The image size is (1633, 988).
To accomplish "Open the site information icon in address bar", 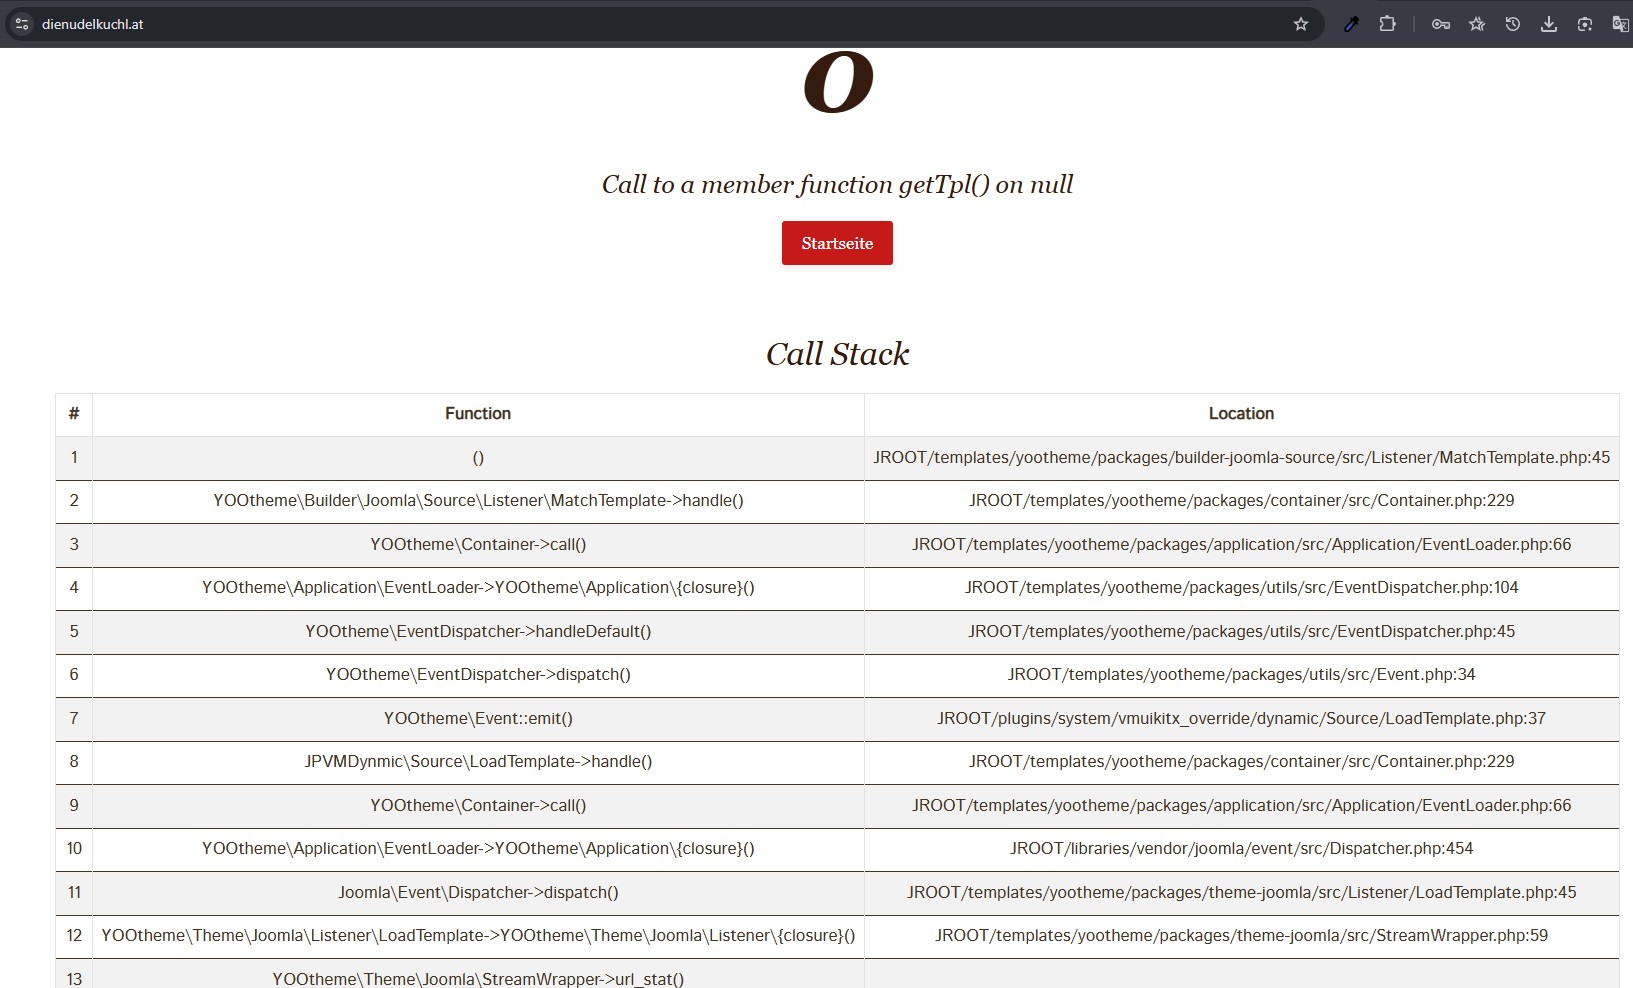I will tap(22, 24).
